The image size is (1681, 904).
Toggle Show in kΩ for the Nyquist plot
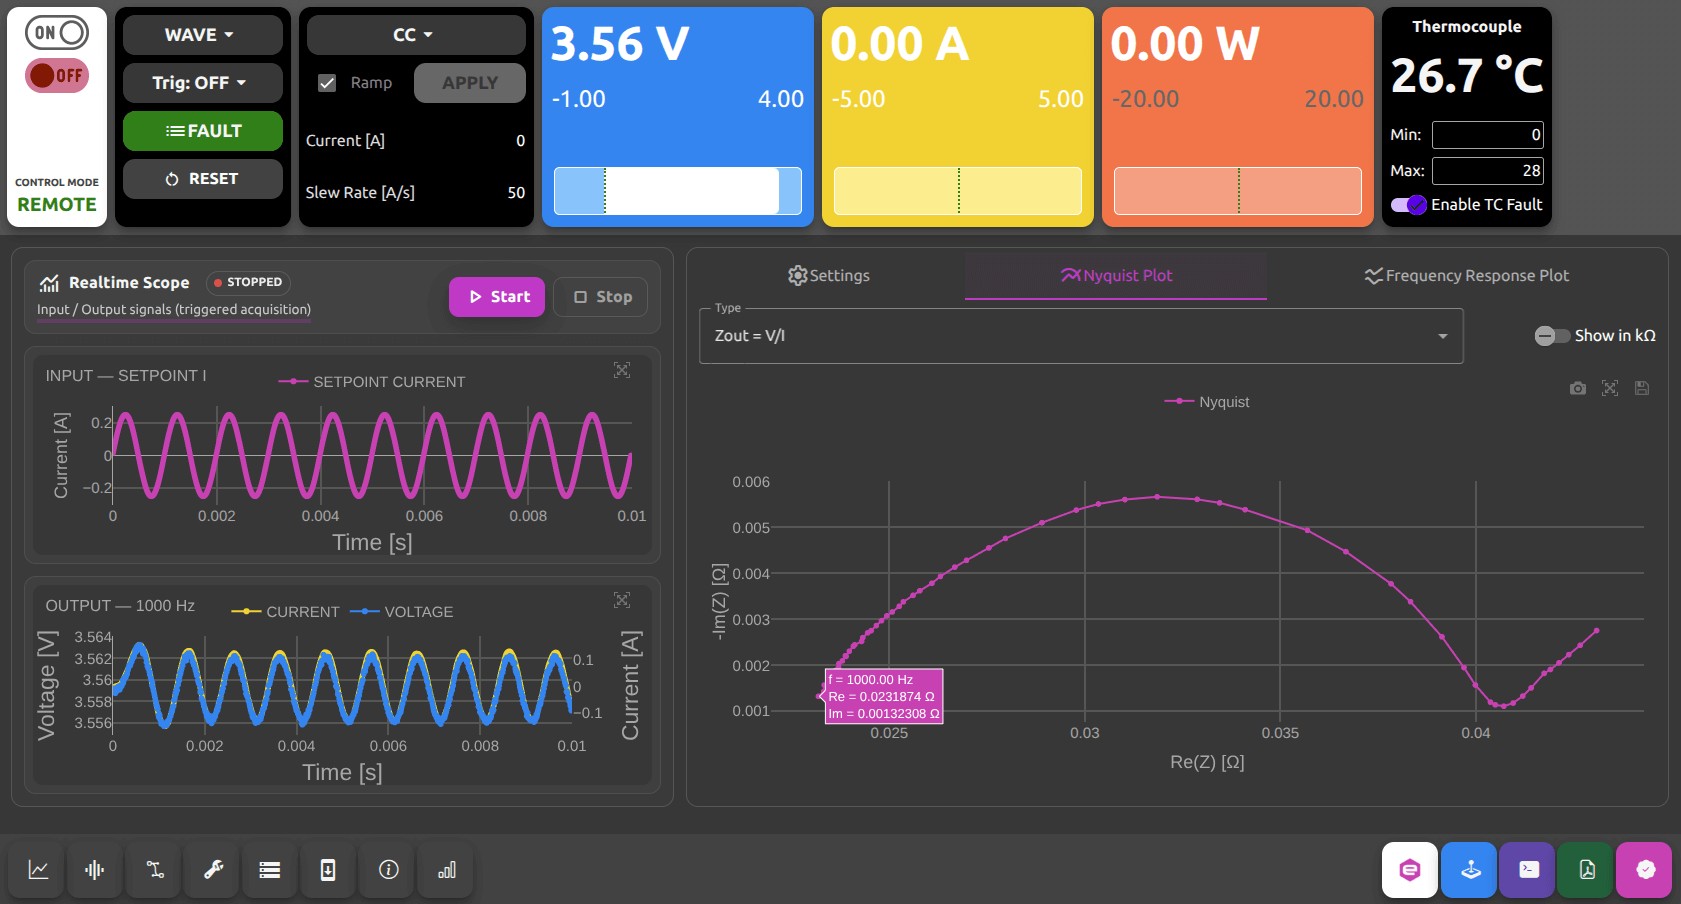tap(1551, 336)
